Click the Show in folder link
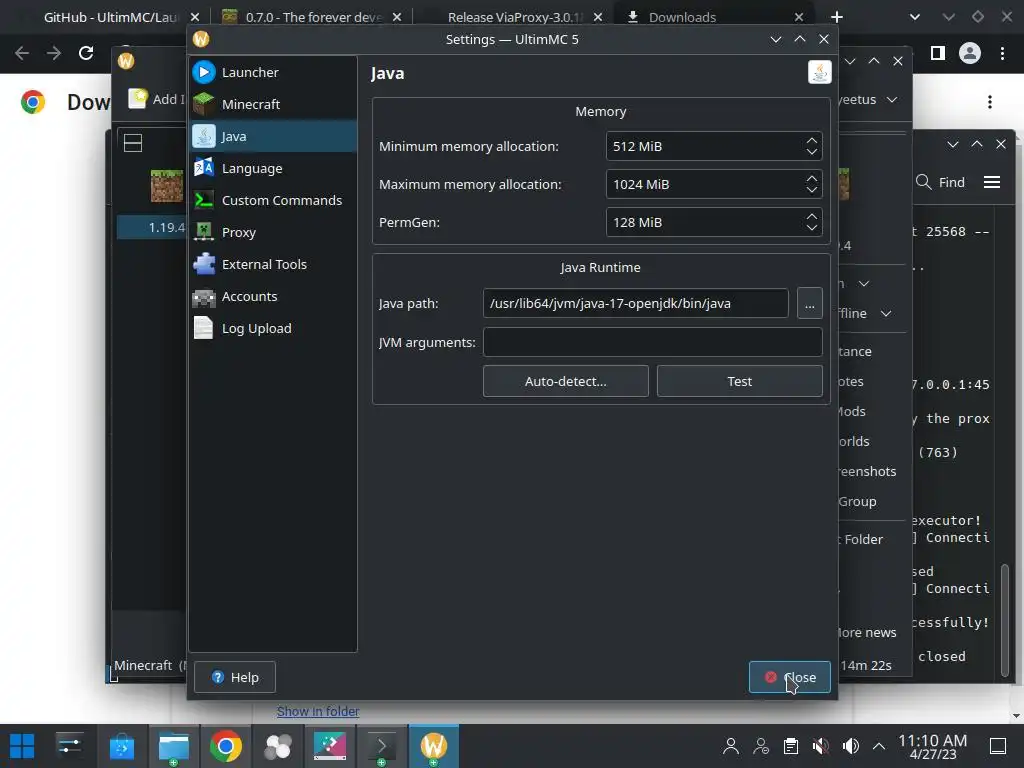 point(317,711)
